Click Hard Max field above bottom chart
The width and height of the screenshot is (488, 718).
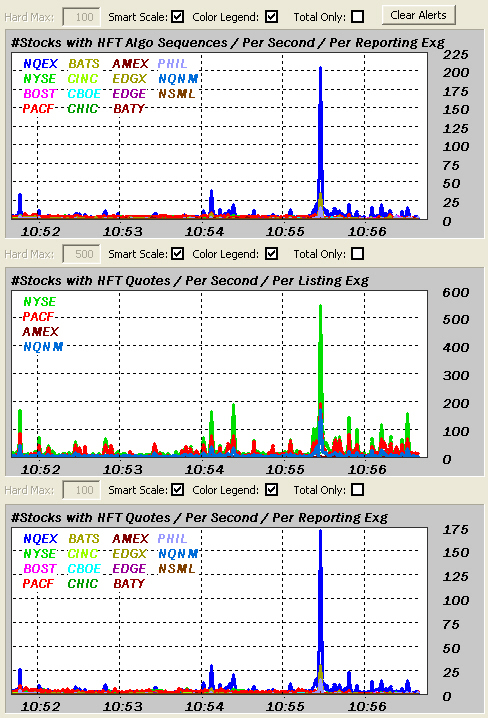(81, 490)
